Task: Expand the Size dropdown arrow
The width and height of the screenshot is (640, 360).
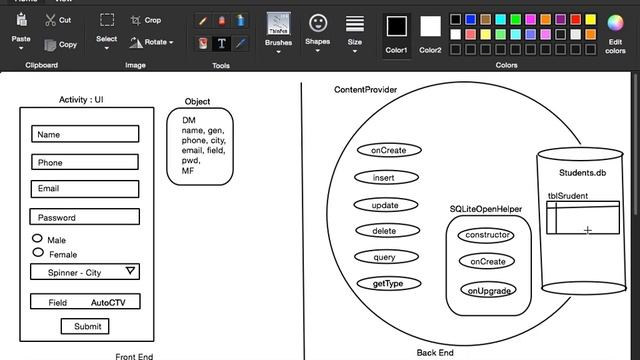Action: tap(355, 51)
